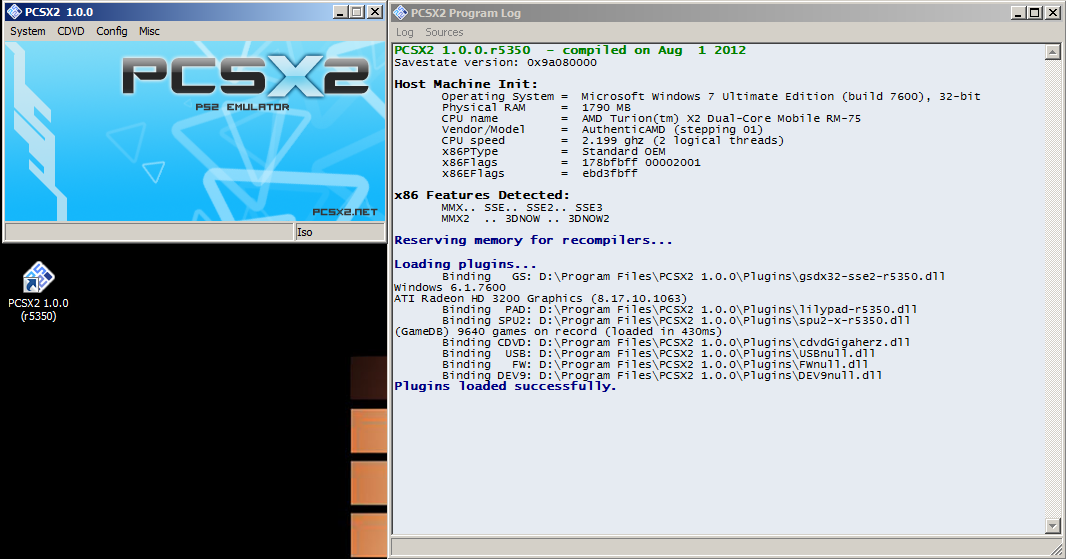The image size is (1066, 559).
Task: Maximize the PCSX2 Program Log window
Action: coord(1035,13)
